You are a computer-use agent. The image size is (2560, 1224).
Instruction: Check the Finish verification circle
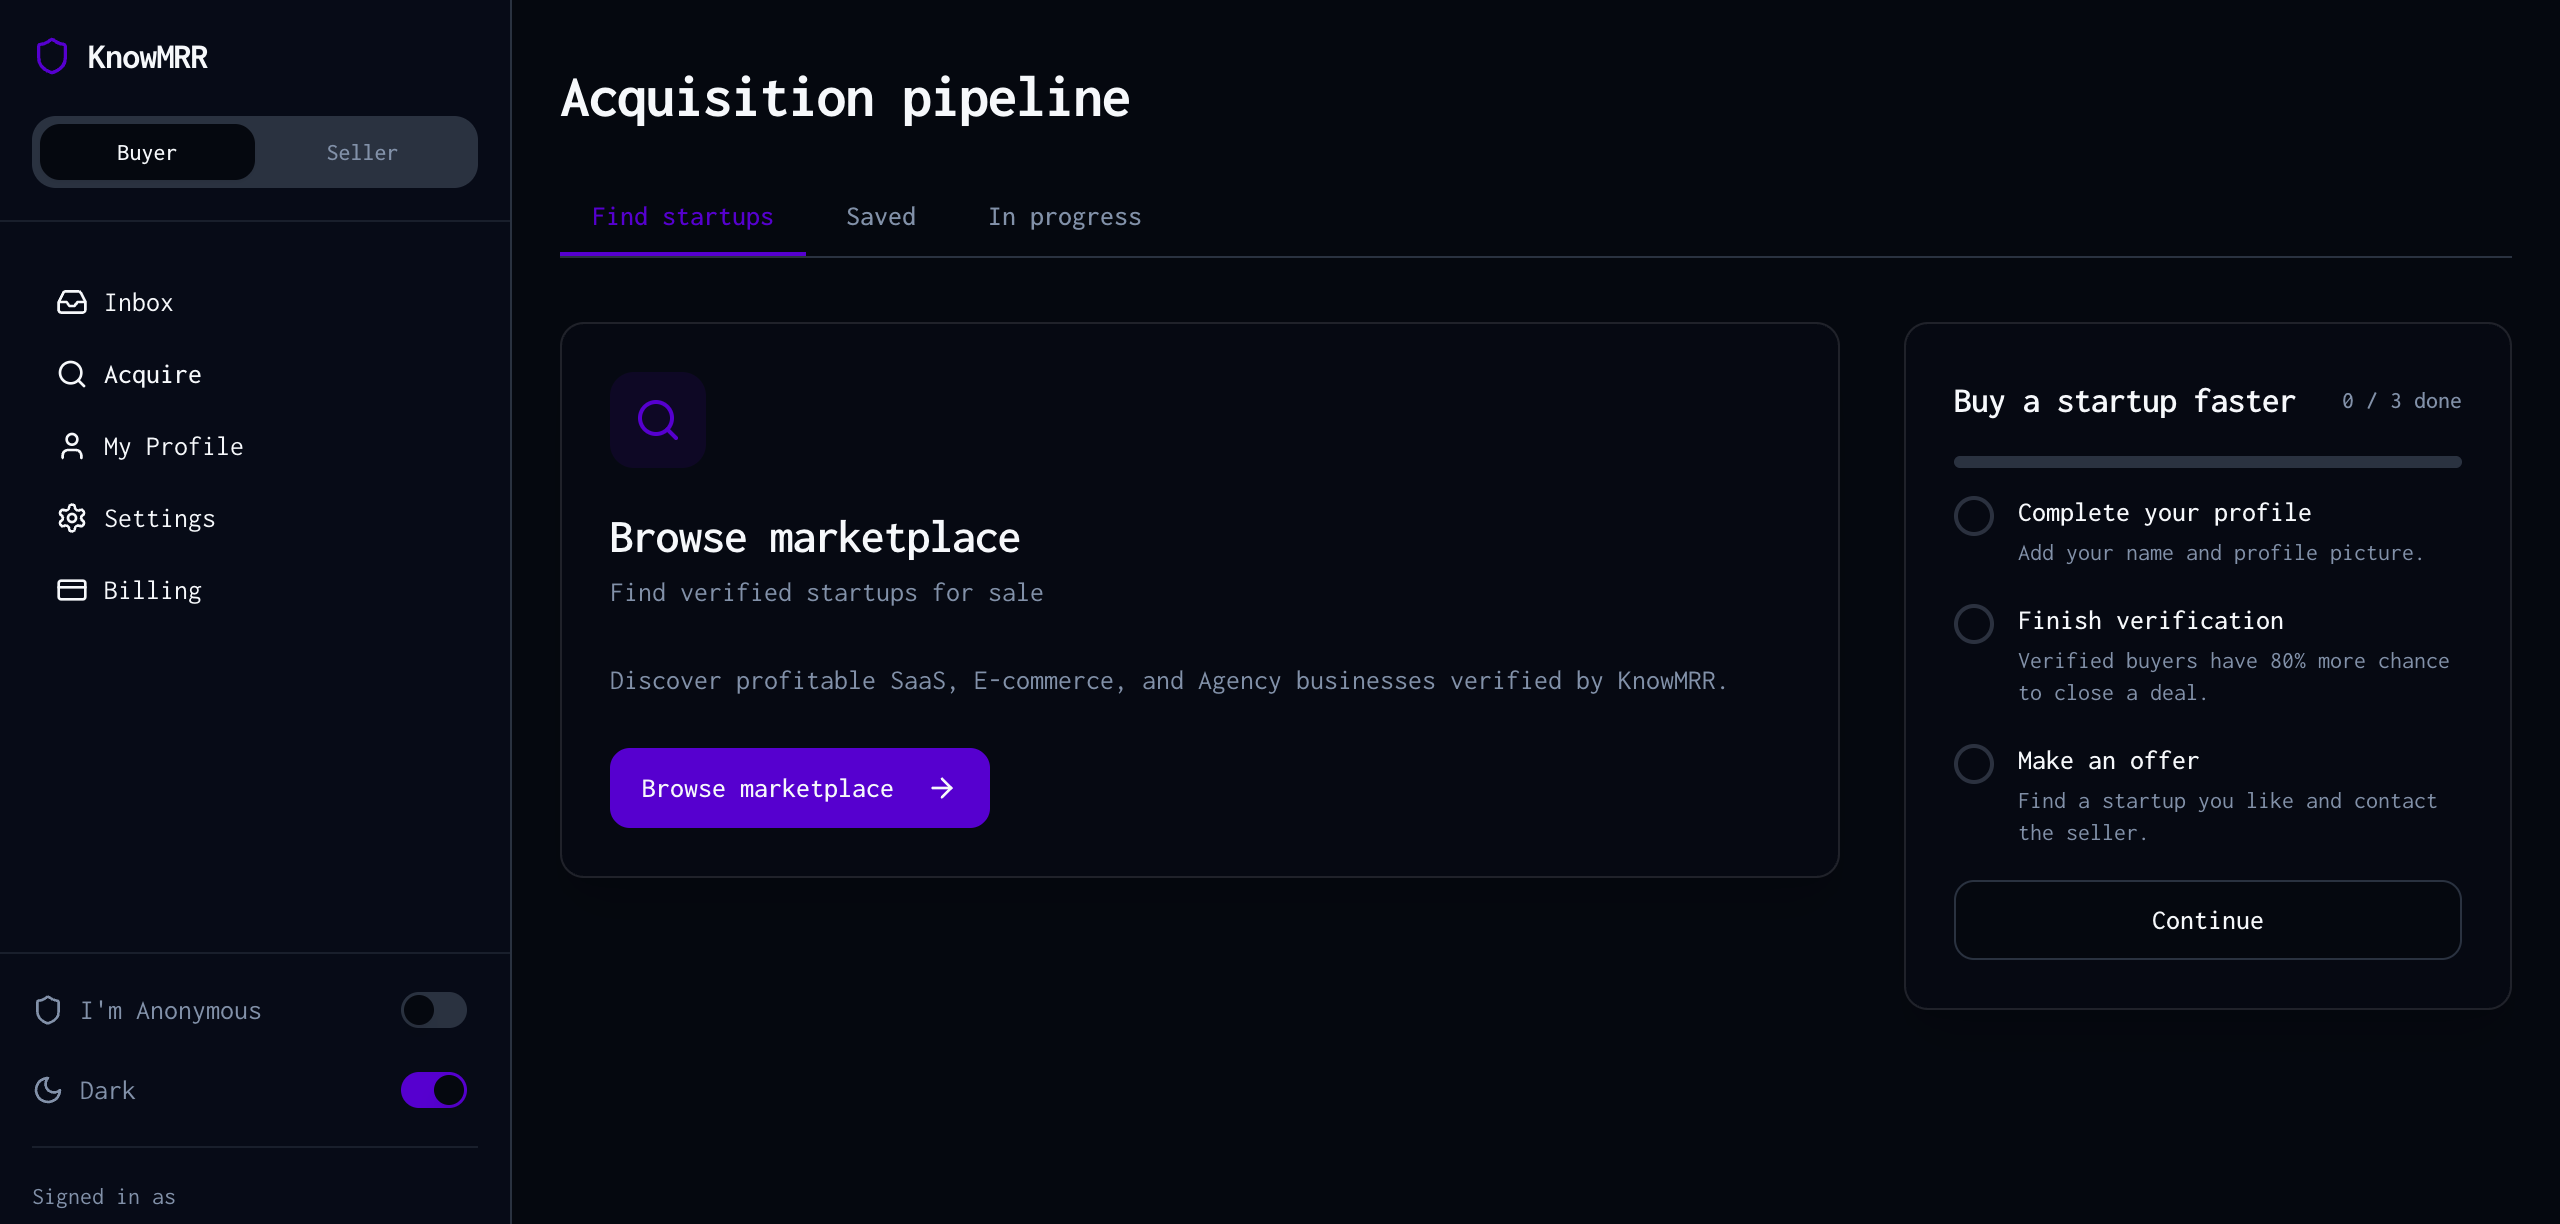[x=1974, y=624]
